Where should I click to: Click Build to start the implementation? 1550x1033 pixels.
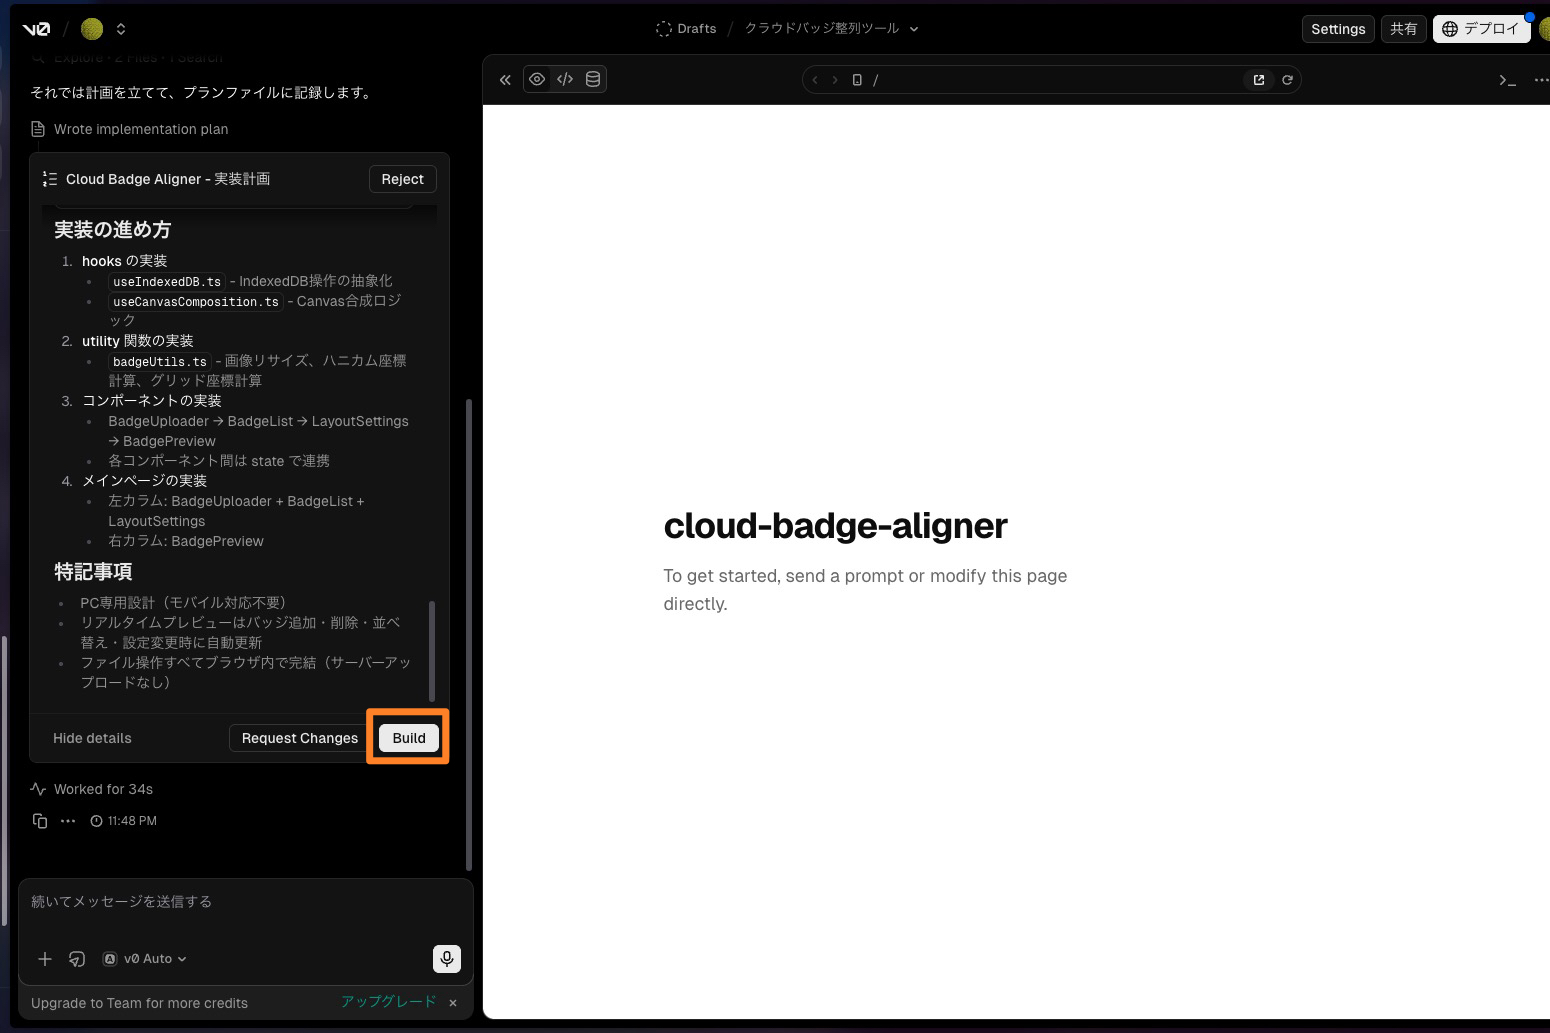coord(409,738)
